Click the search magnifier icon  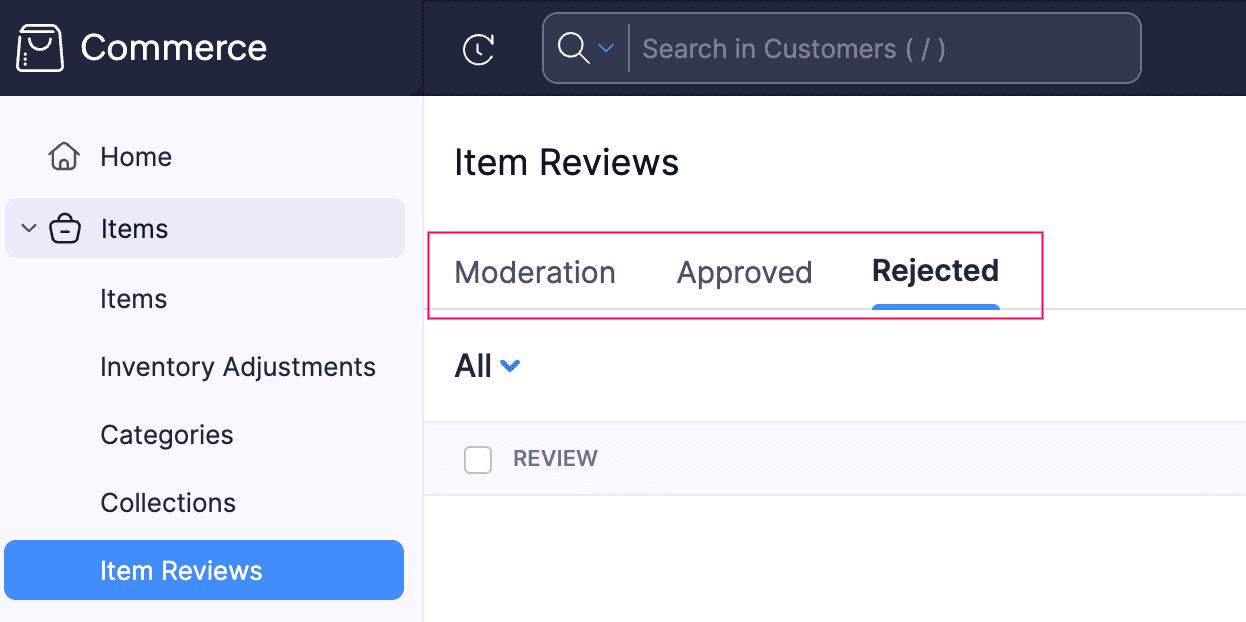point(572,48)
